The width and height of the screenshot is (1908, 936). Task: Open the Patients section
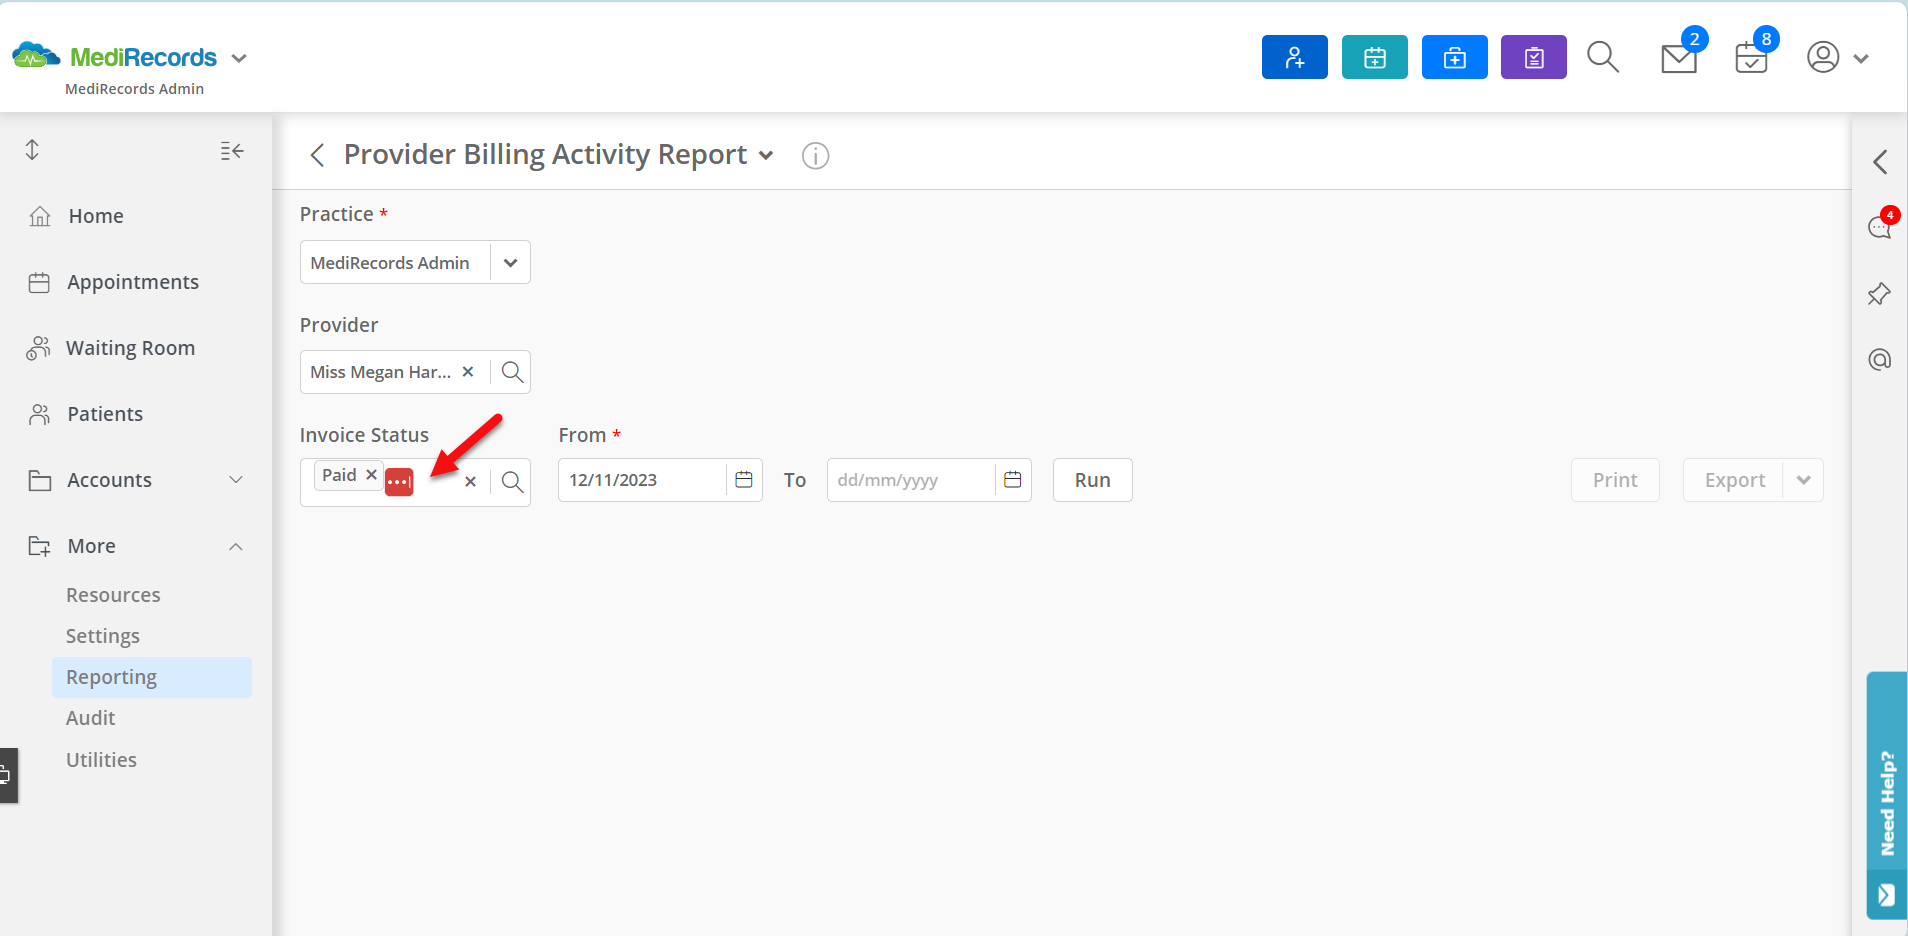click(x=105, y=414)
